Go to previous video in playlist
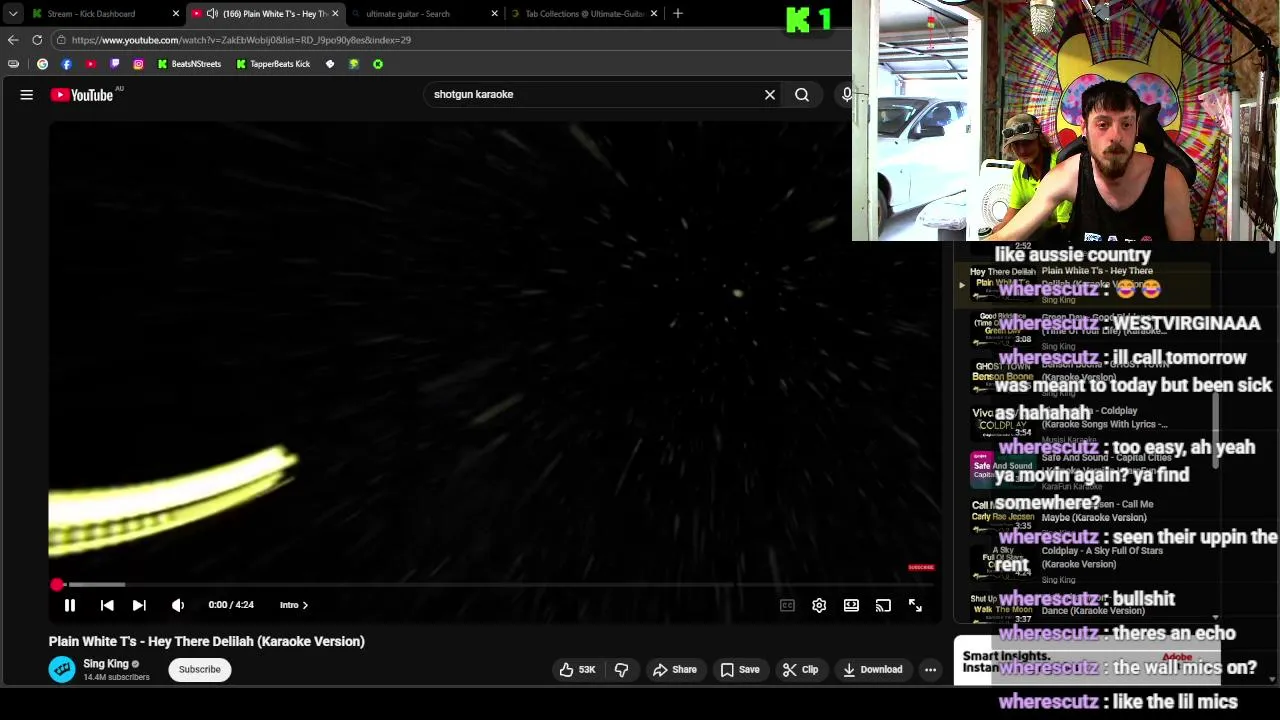The height and width of the screenshot is (720, 1280). click(x=107, y=605)
